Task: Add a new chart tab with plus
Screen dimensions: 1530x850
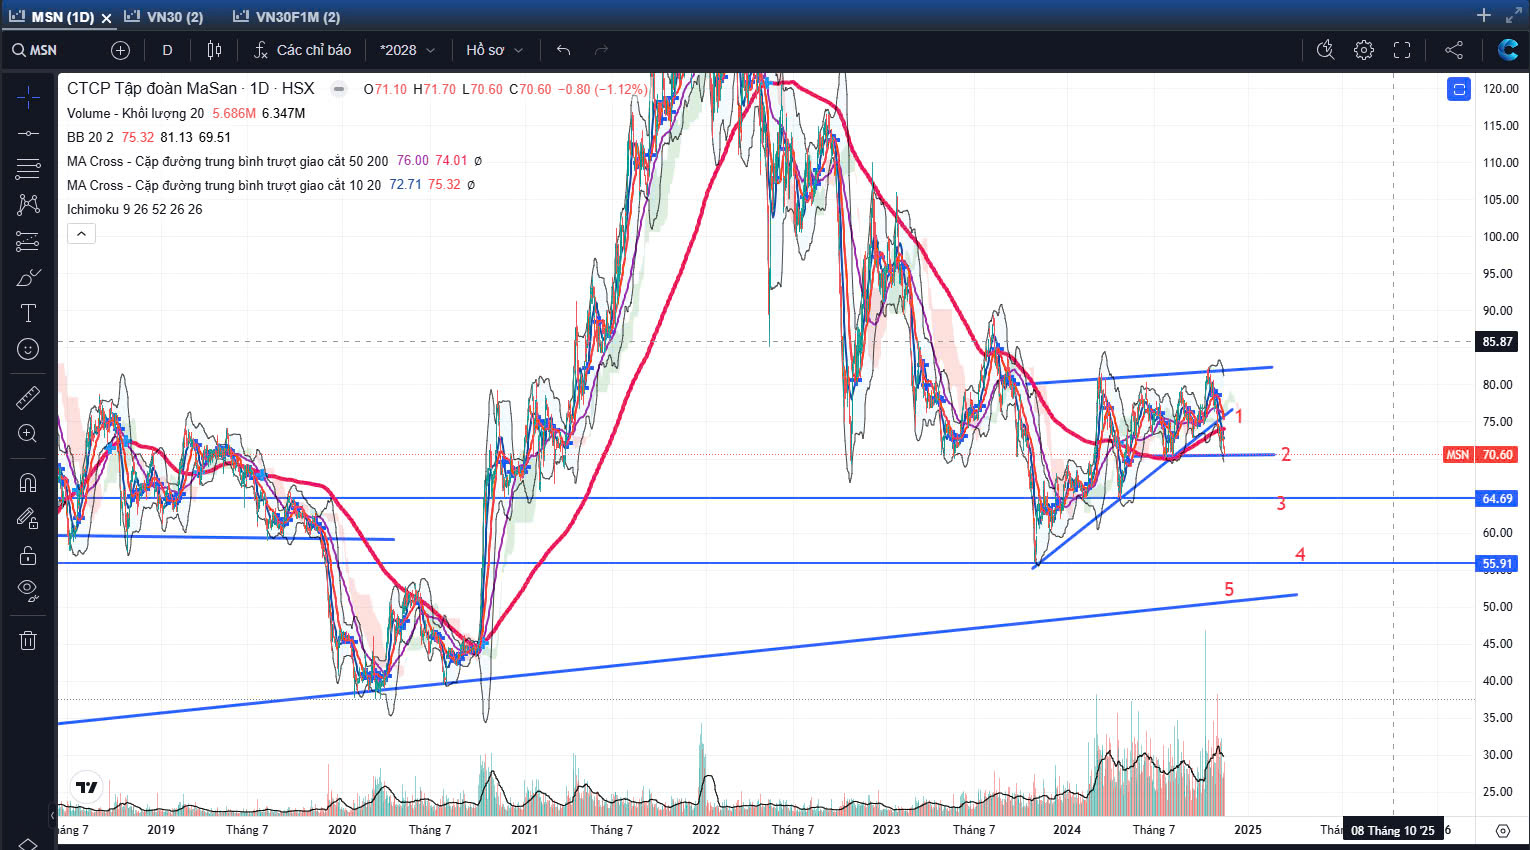Action: click(1484, 15)
